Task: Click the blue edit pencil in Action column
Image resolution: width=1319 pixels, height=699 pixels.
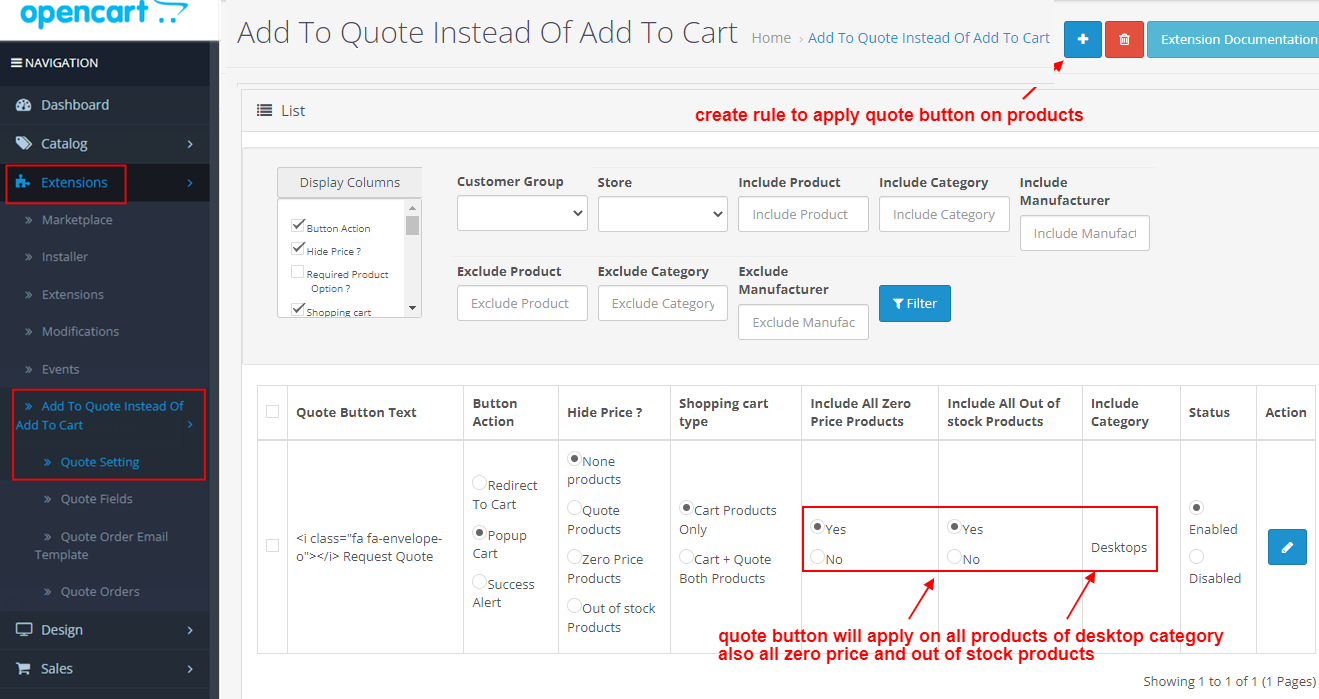Action: click(1287, 547)
